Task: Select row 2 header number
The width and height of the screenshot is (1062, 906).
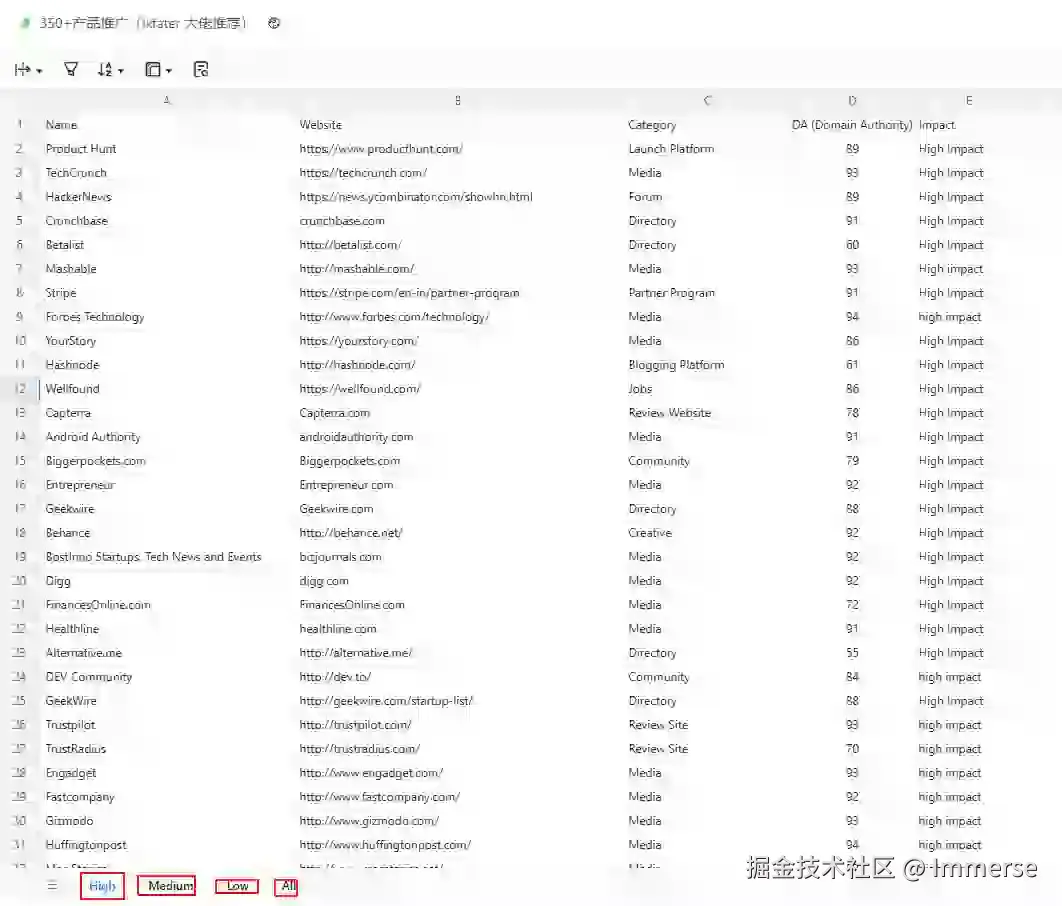Action: 19,148
